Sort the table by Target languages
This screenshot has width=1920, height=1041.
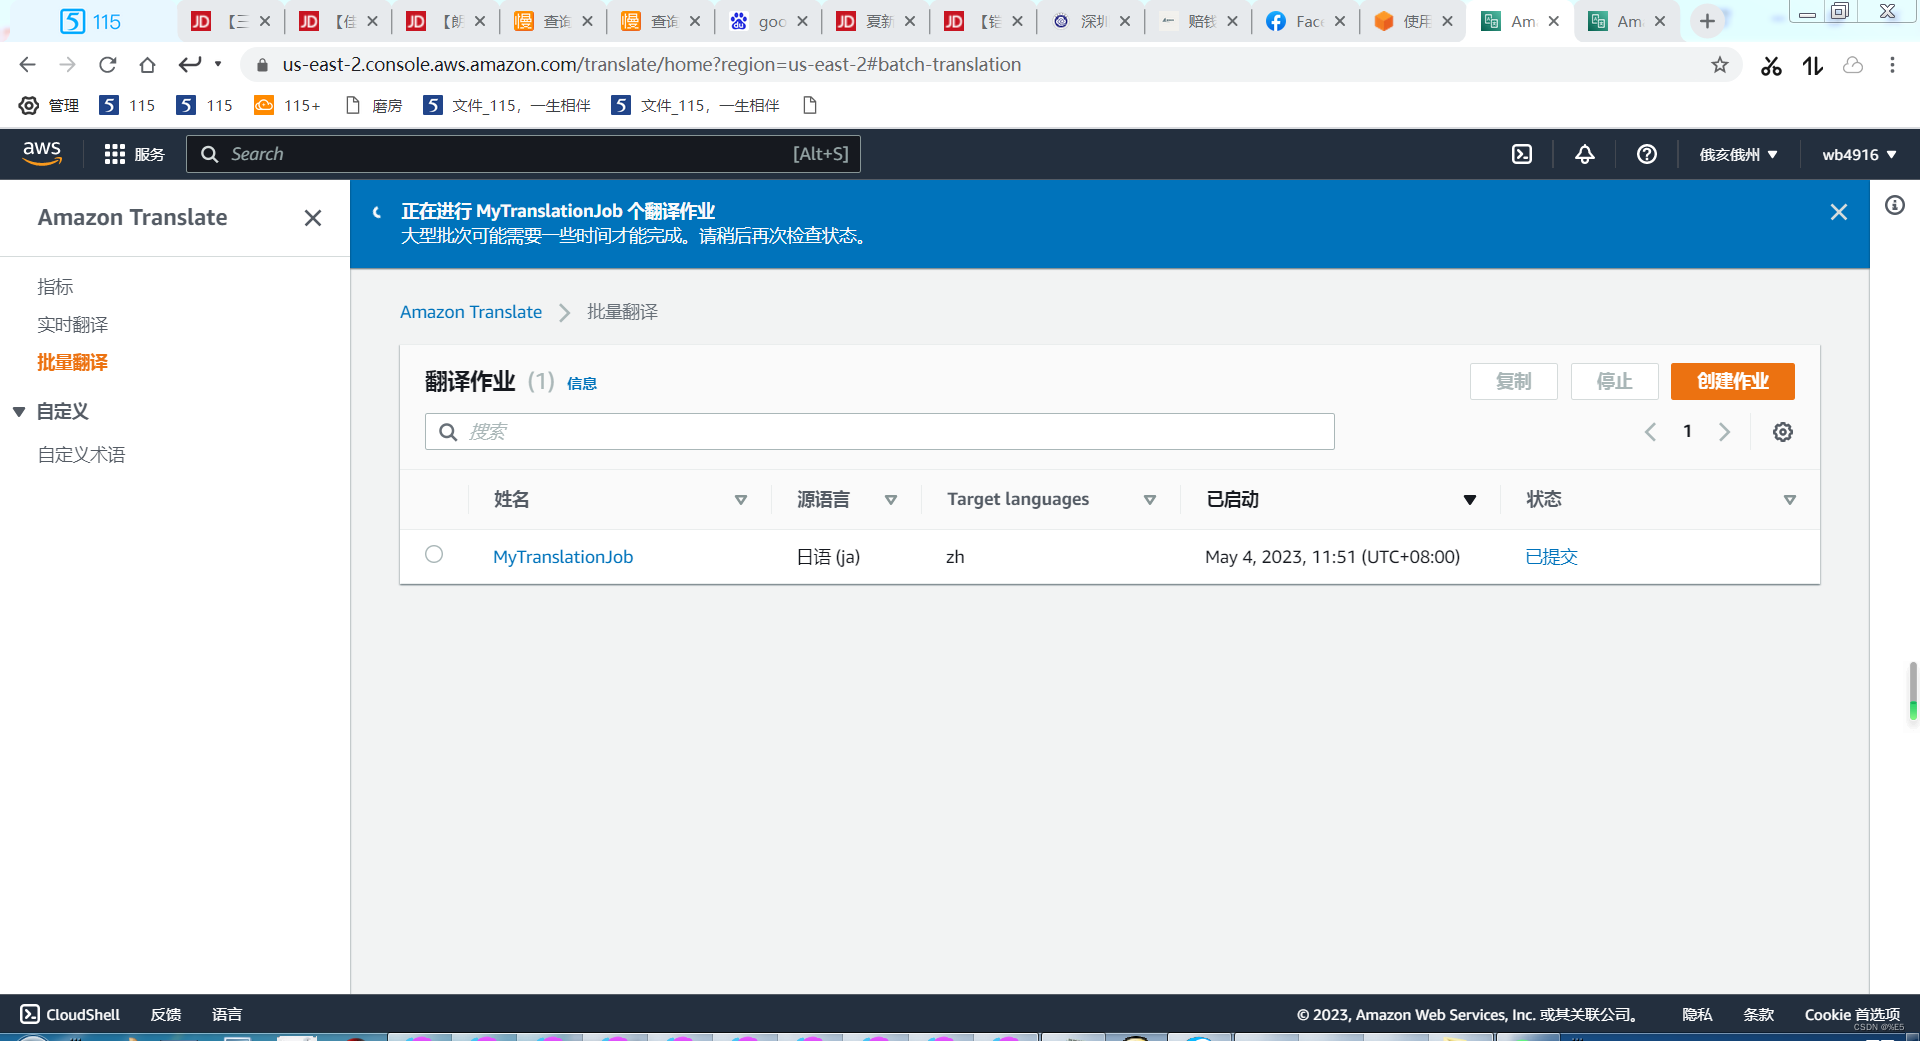click(x=1150, y=500)
